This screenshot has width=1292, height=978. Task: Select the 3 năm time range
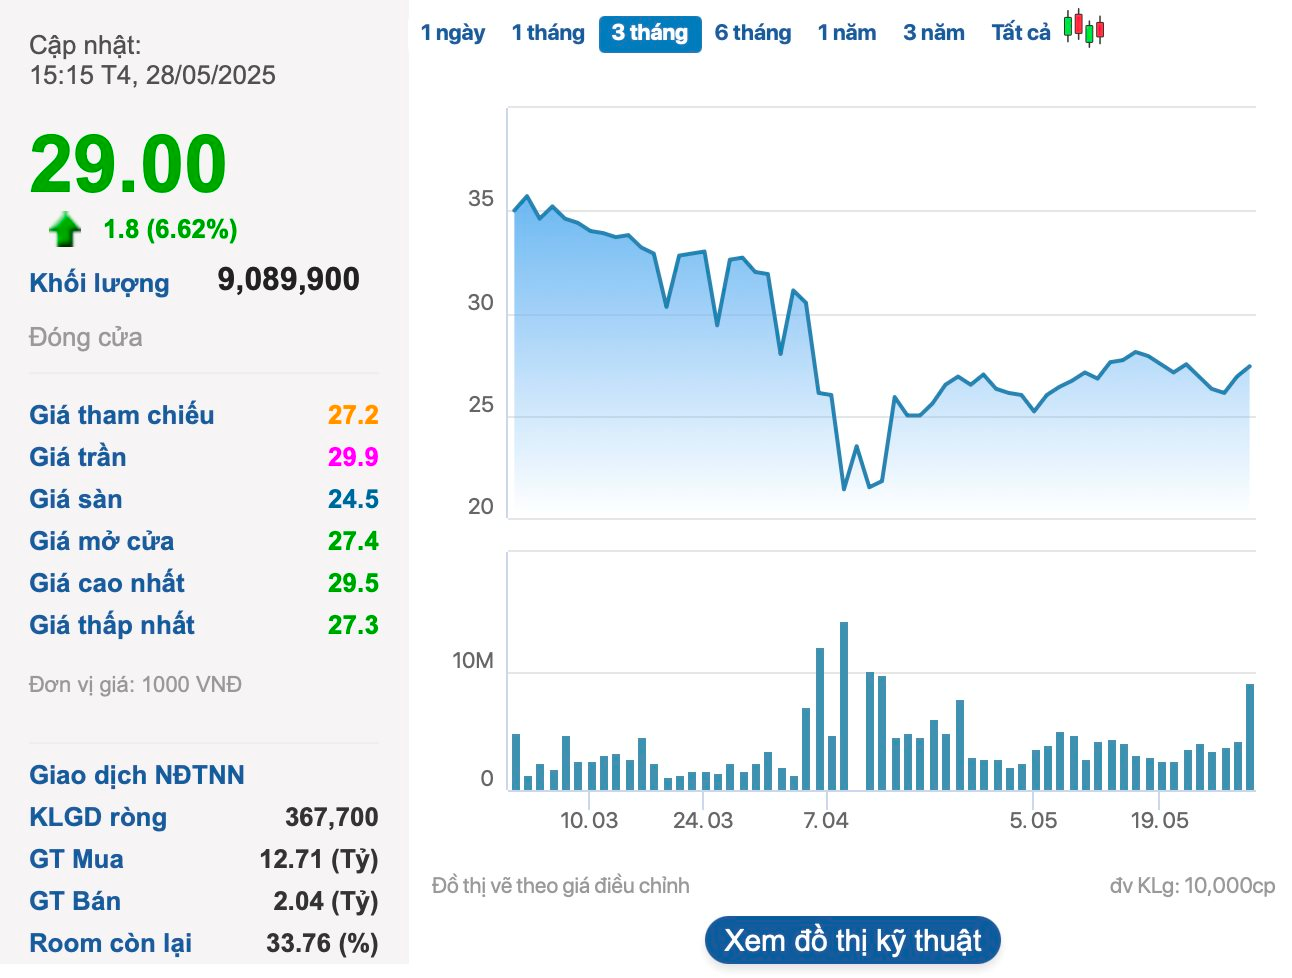[x=934, y=33]
